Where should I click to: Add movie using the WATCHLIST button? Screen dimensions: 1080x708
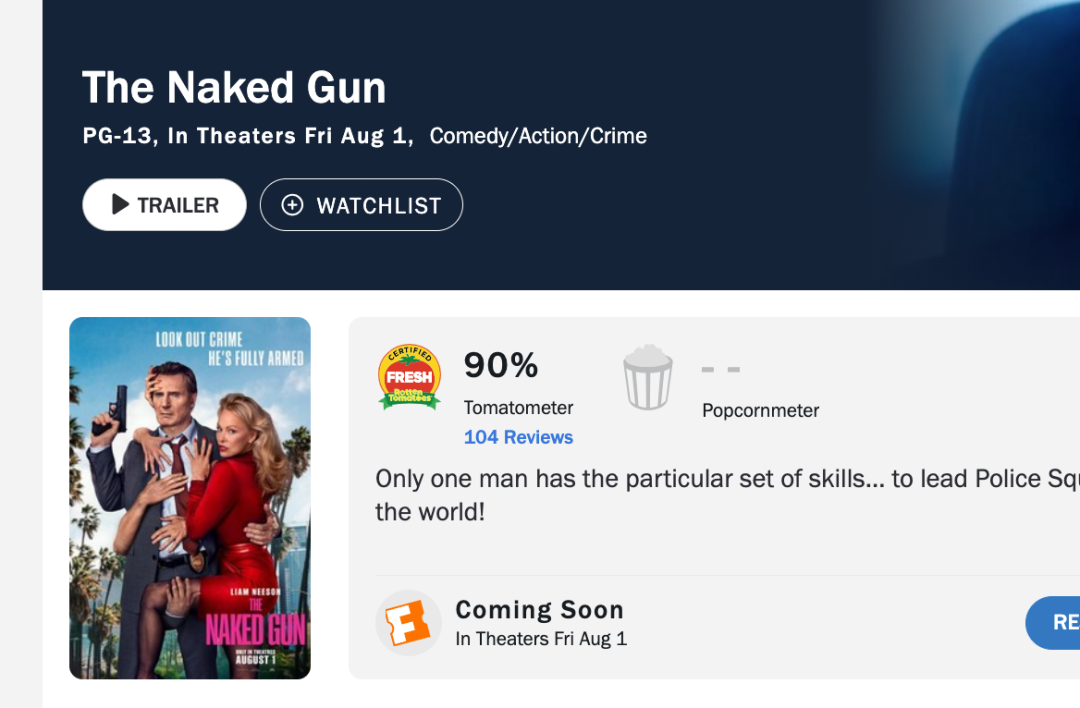pos(361,205)
